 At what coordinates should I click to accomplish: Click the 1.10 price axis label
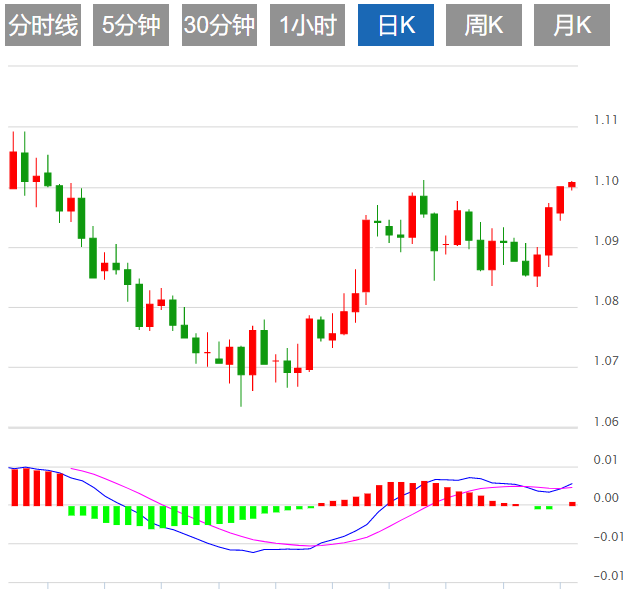(606, 181)
